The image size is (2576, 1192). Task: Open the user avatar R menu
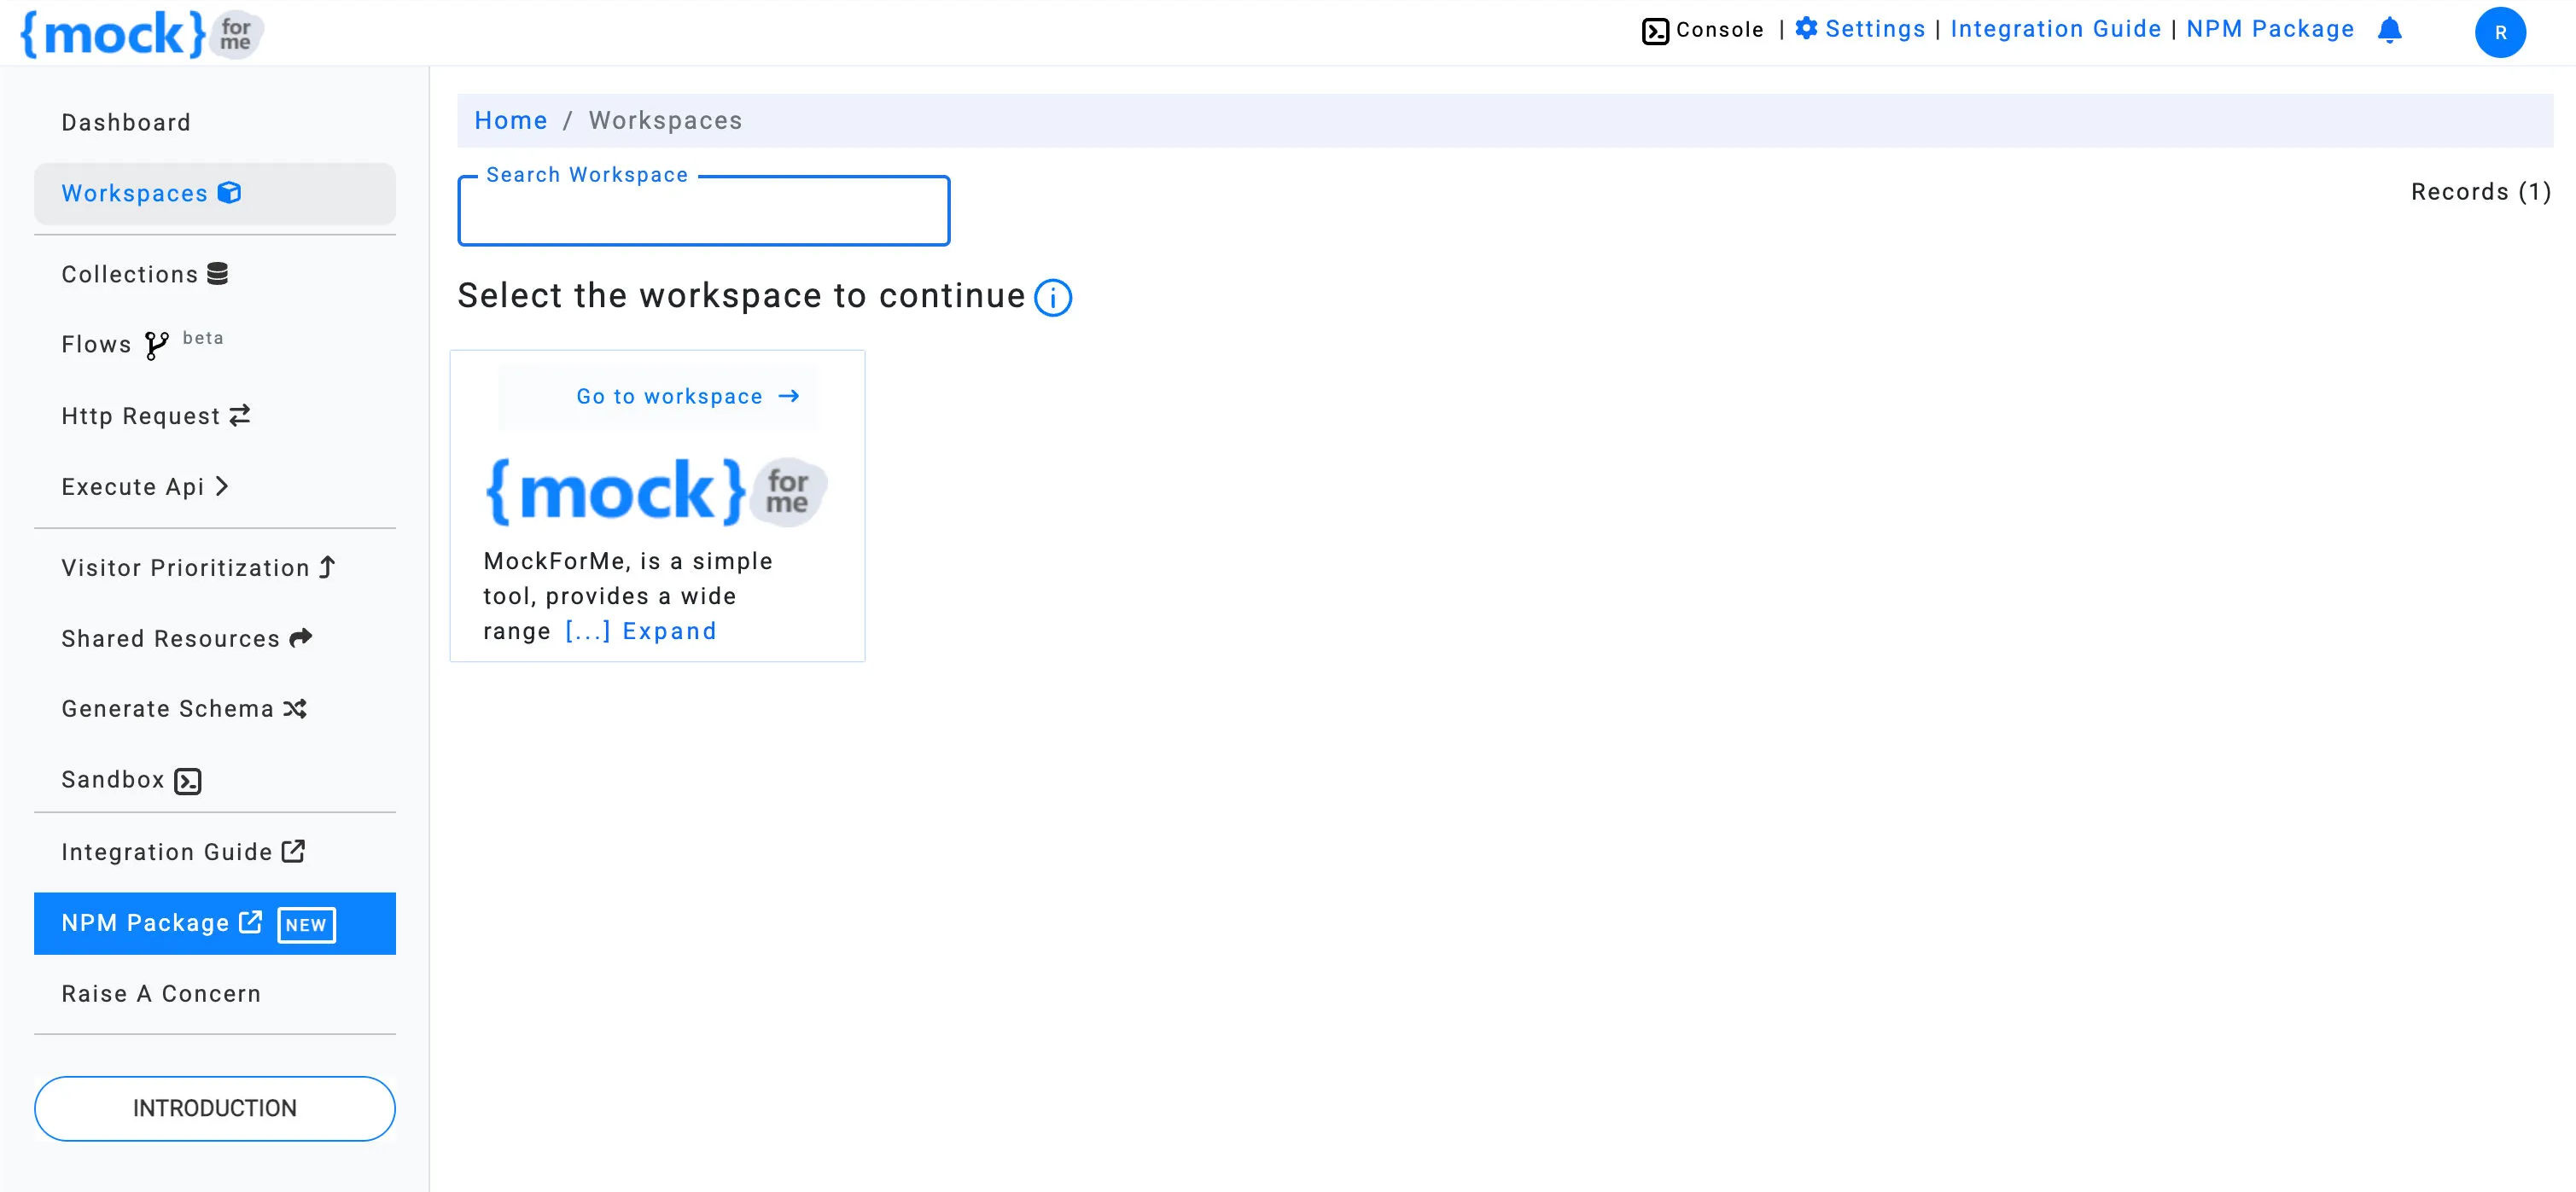point(2500,32)
